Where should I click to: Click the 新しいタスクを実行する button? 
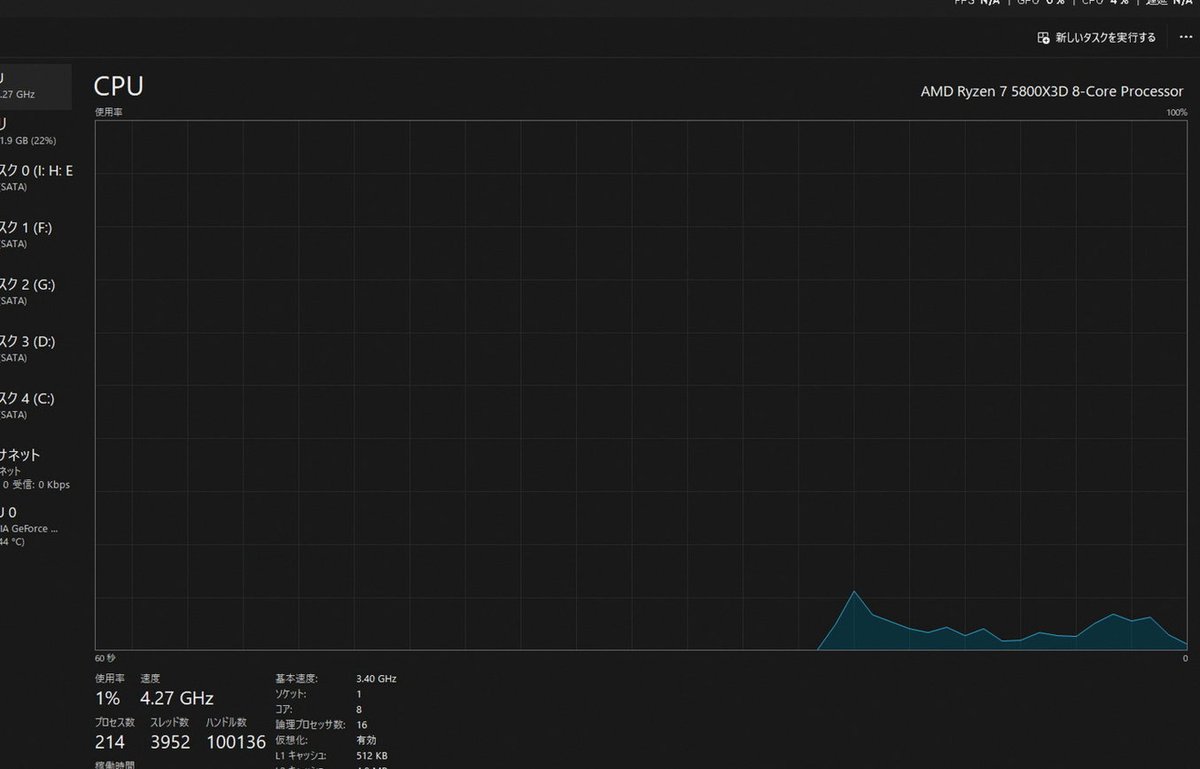pyautogui.click(x=1097, y=38)
